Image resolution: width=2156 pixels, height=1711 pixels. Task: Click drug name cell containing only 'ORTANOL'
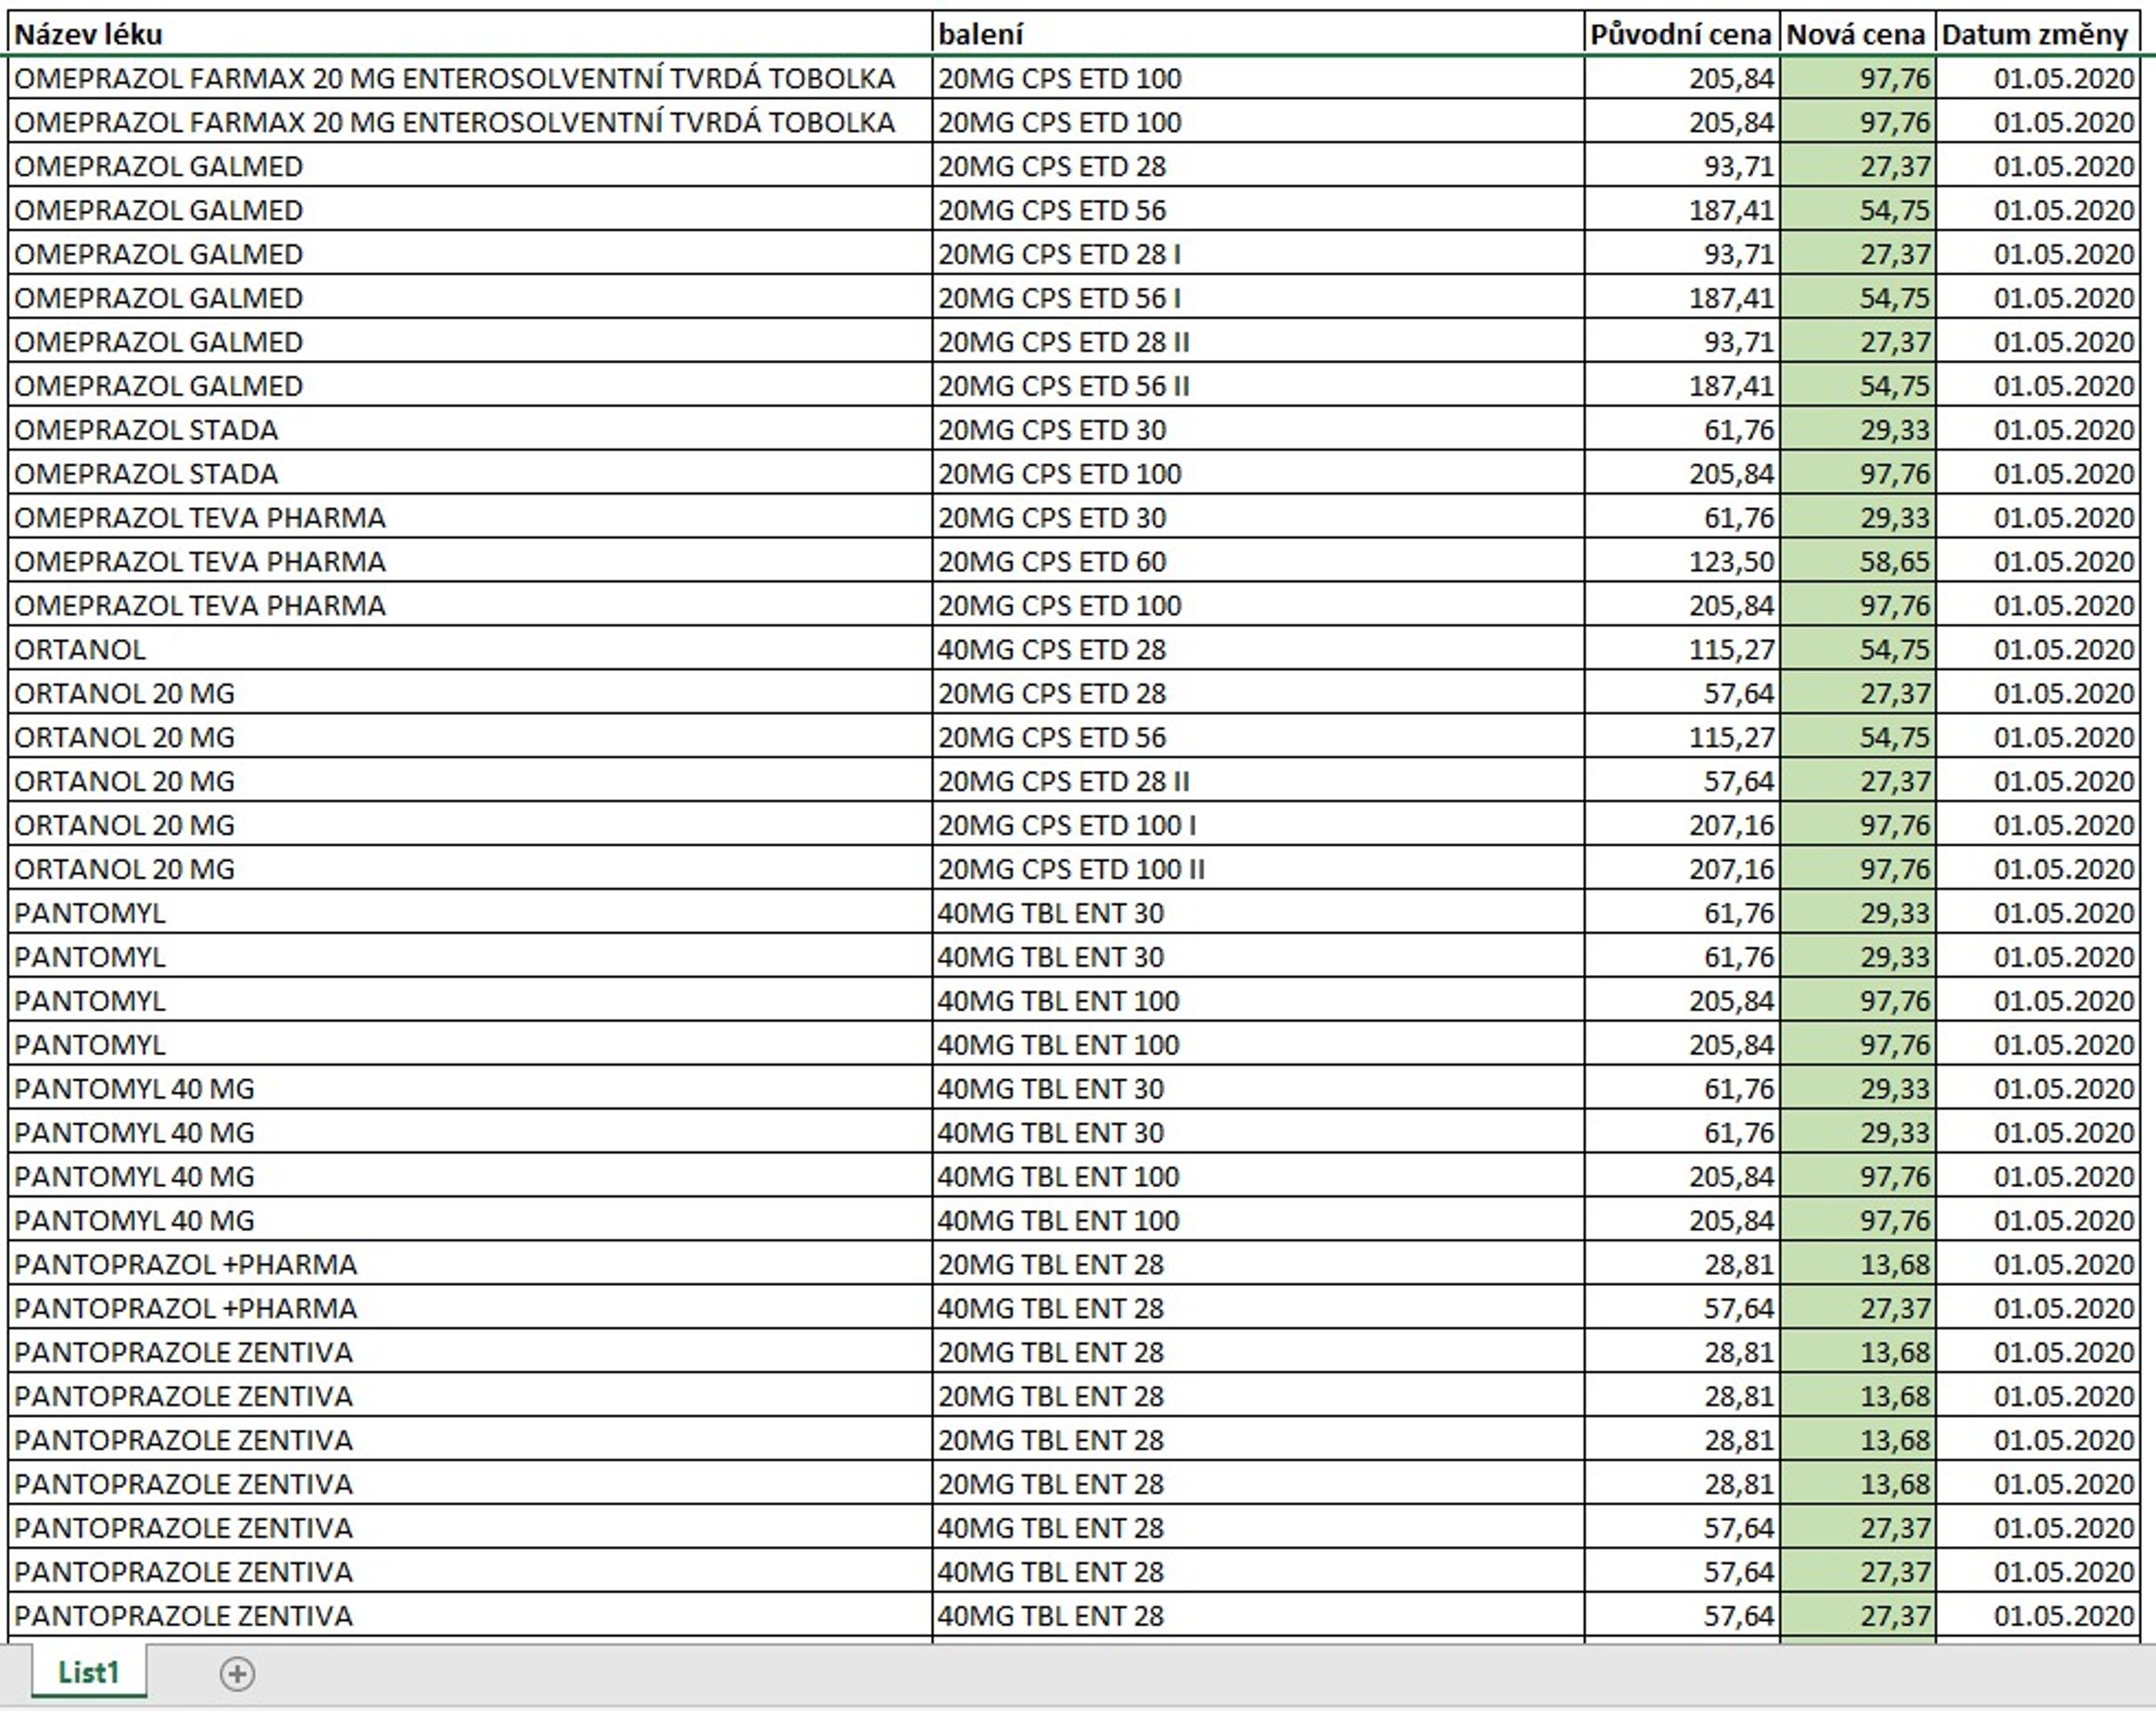point(470,650)
